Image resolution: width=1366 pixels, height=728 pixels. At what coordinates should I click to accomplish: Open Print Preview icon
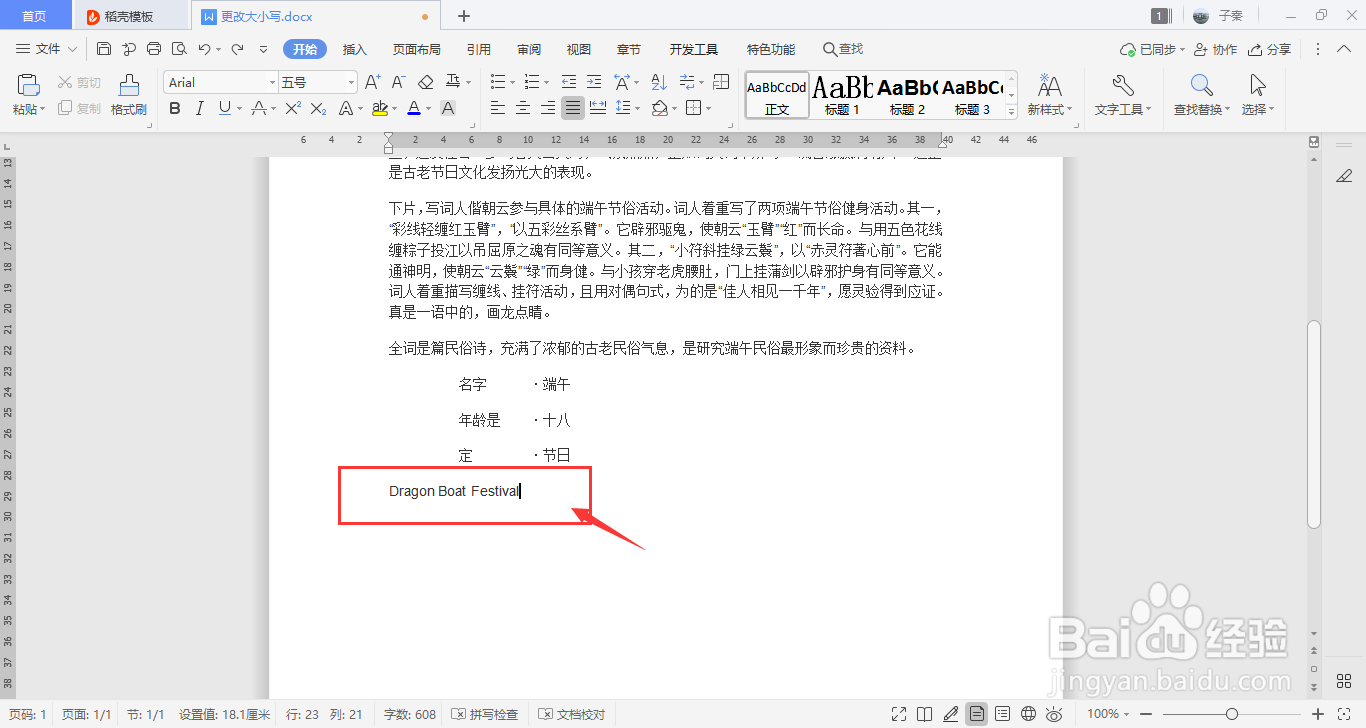[x=179, y=49]
